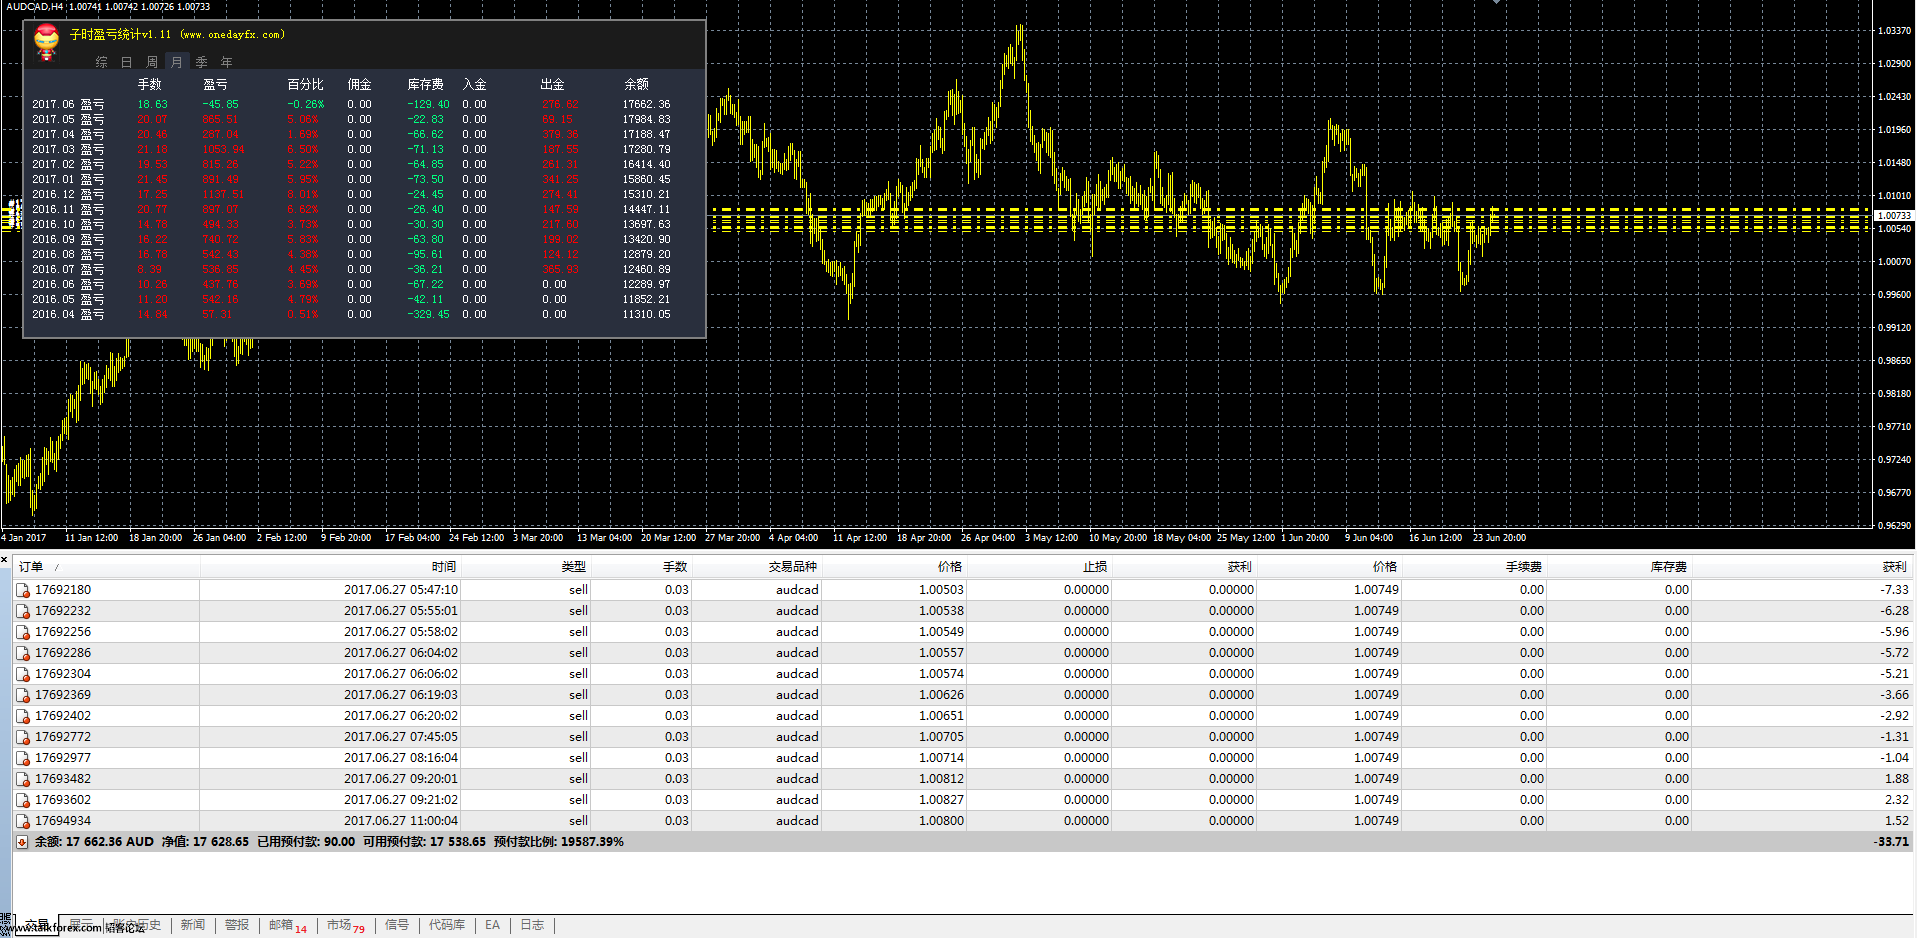
Task: Select the order opened at price 1.00812
Action: [963, 779]
